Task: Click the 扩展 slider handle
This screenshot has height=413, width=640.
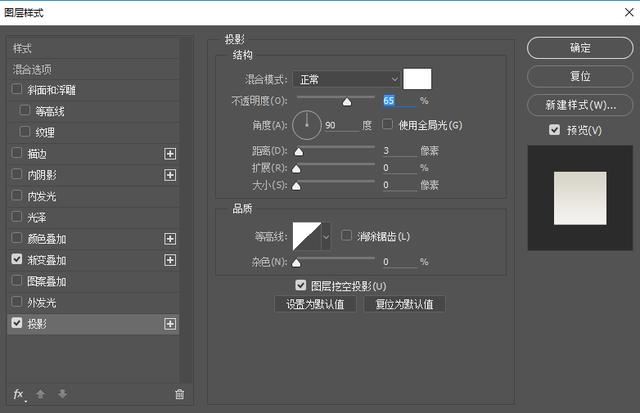Action: (x=297, y=169)
